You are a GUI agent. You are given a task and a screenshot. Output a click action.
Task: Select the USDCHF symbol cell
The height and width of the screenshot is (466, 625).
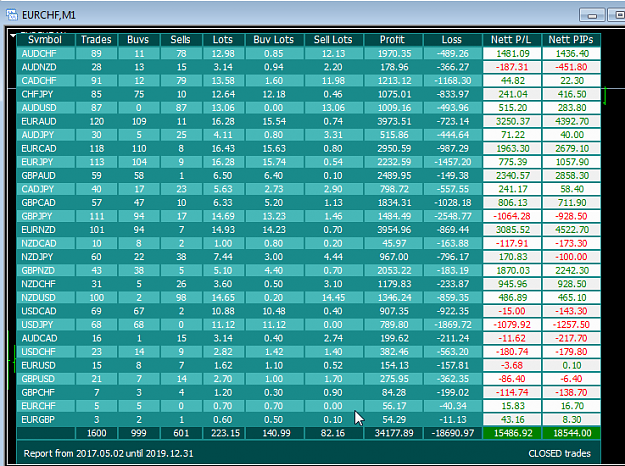(x=45, y=352)
